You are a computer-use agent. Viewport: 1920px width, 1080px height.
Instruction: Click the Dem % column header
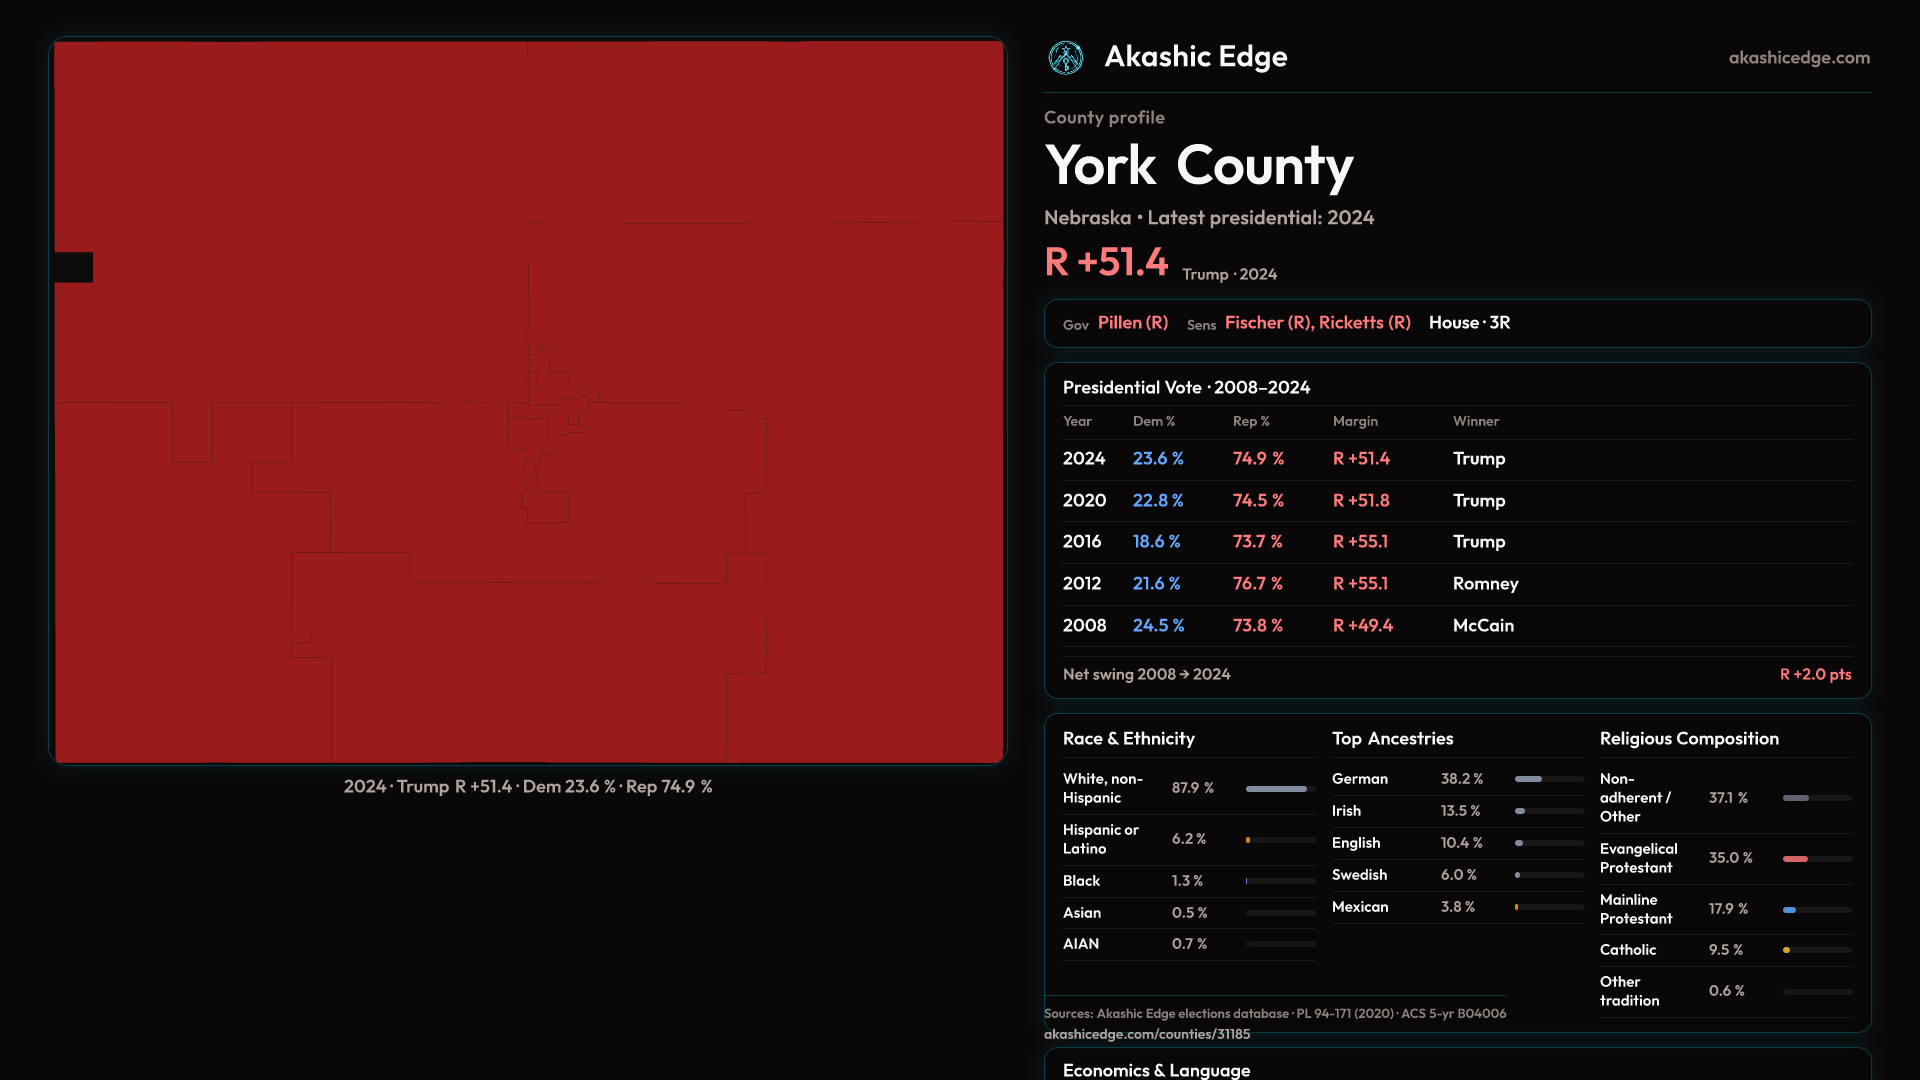pos(1153,422)
